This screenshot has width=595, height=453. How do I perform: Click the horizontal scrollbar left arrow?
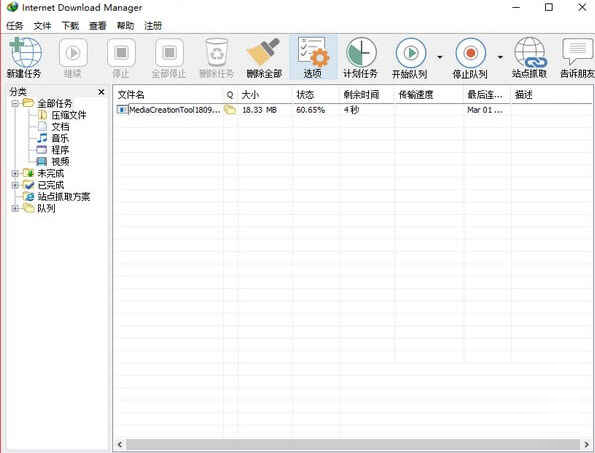[120, 444]
